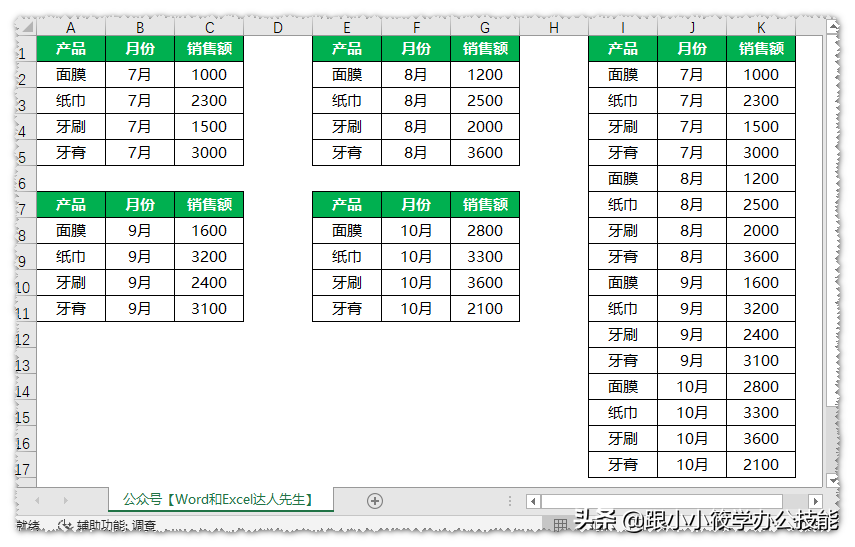Click horizontal scrollbar right arrow
Viewport: 855px width, 547px height.
point(815,501)
